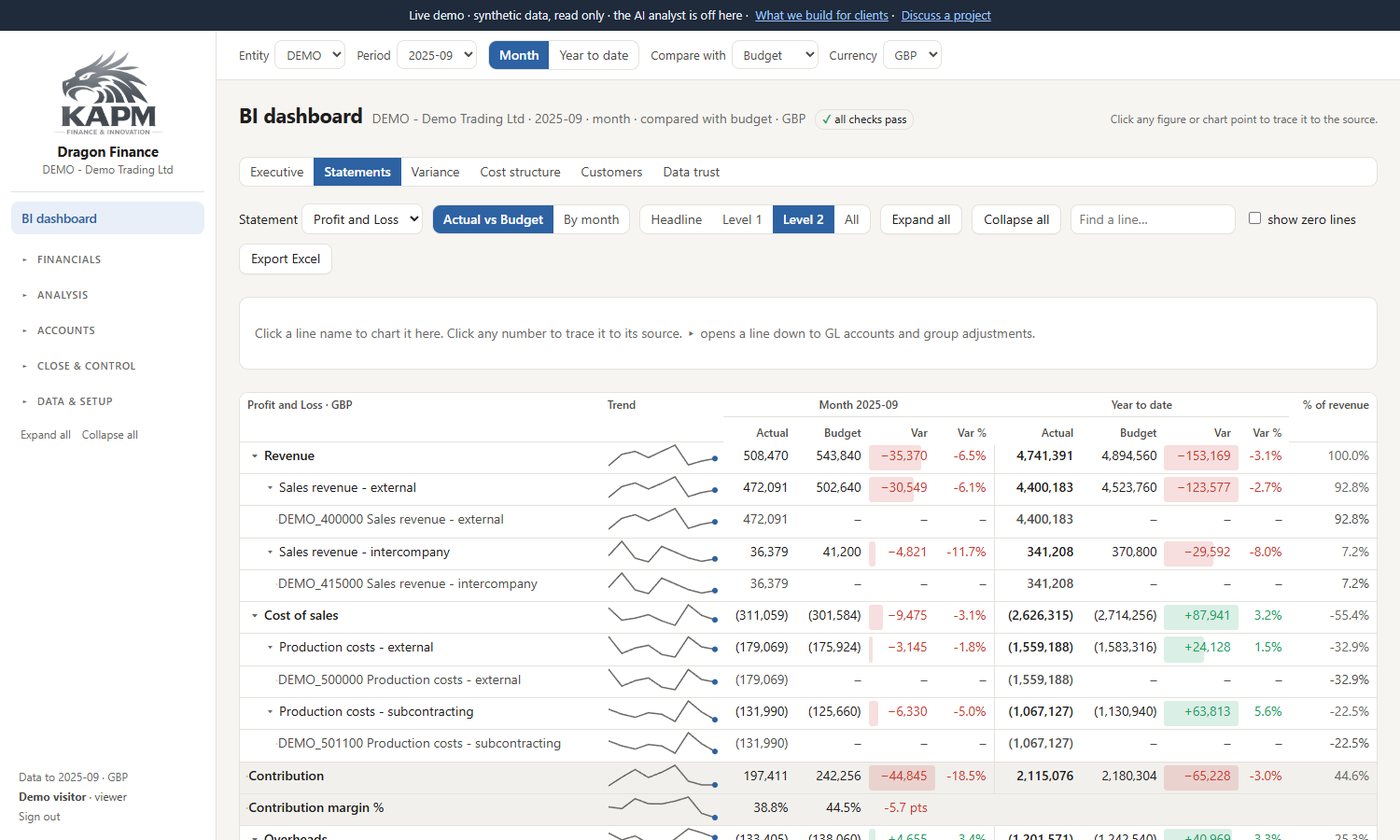Open the Executive tab
The height and width of the screenshot is (840, 1400).
click(277, 172)
